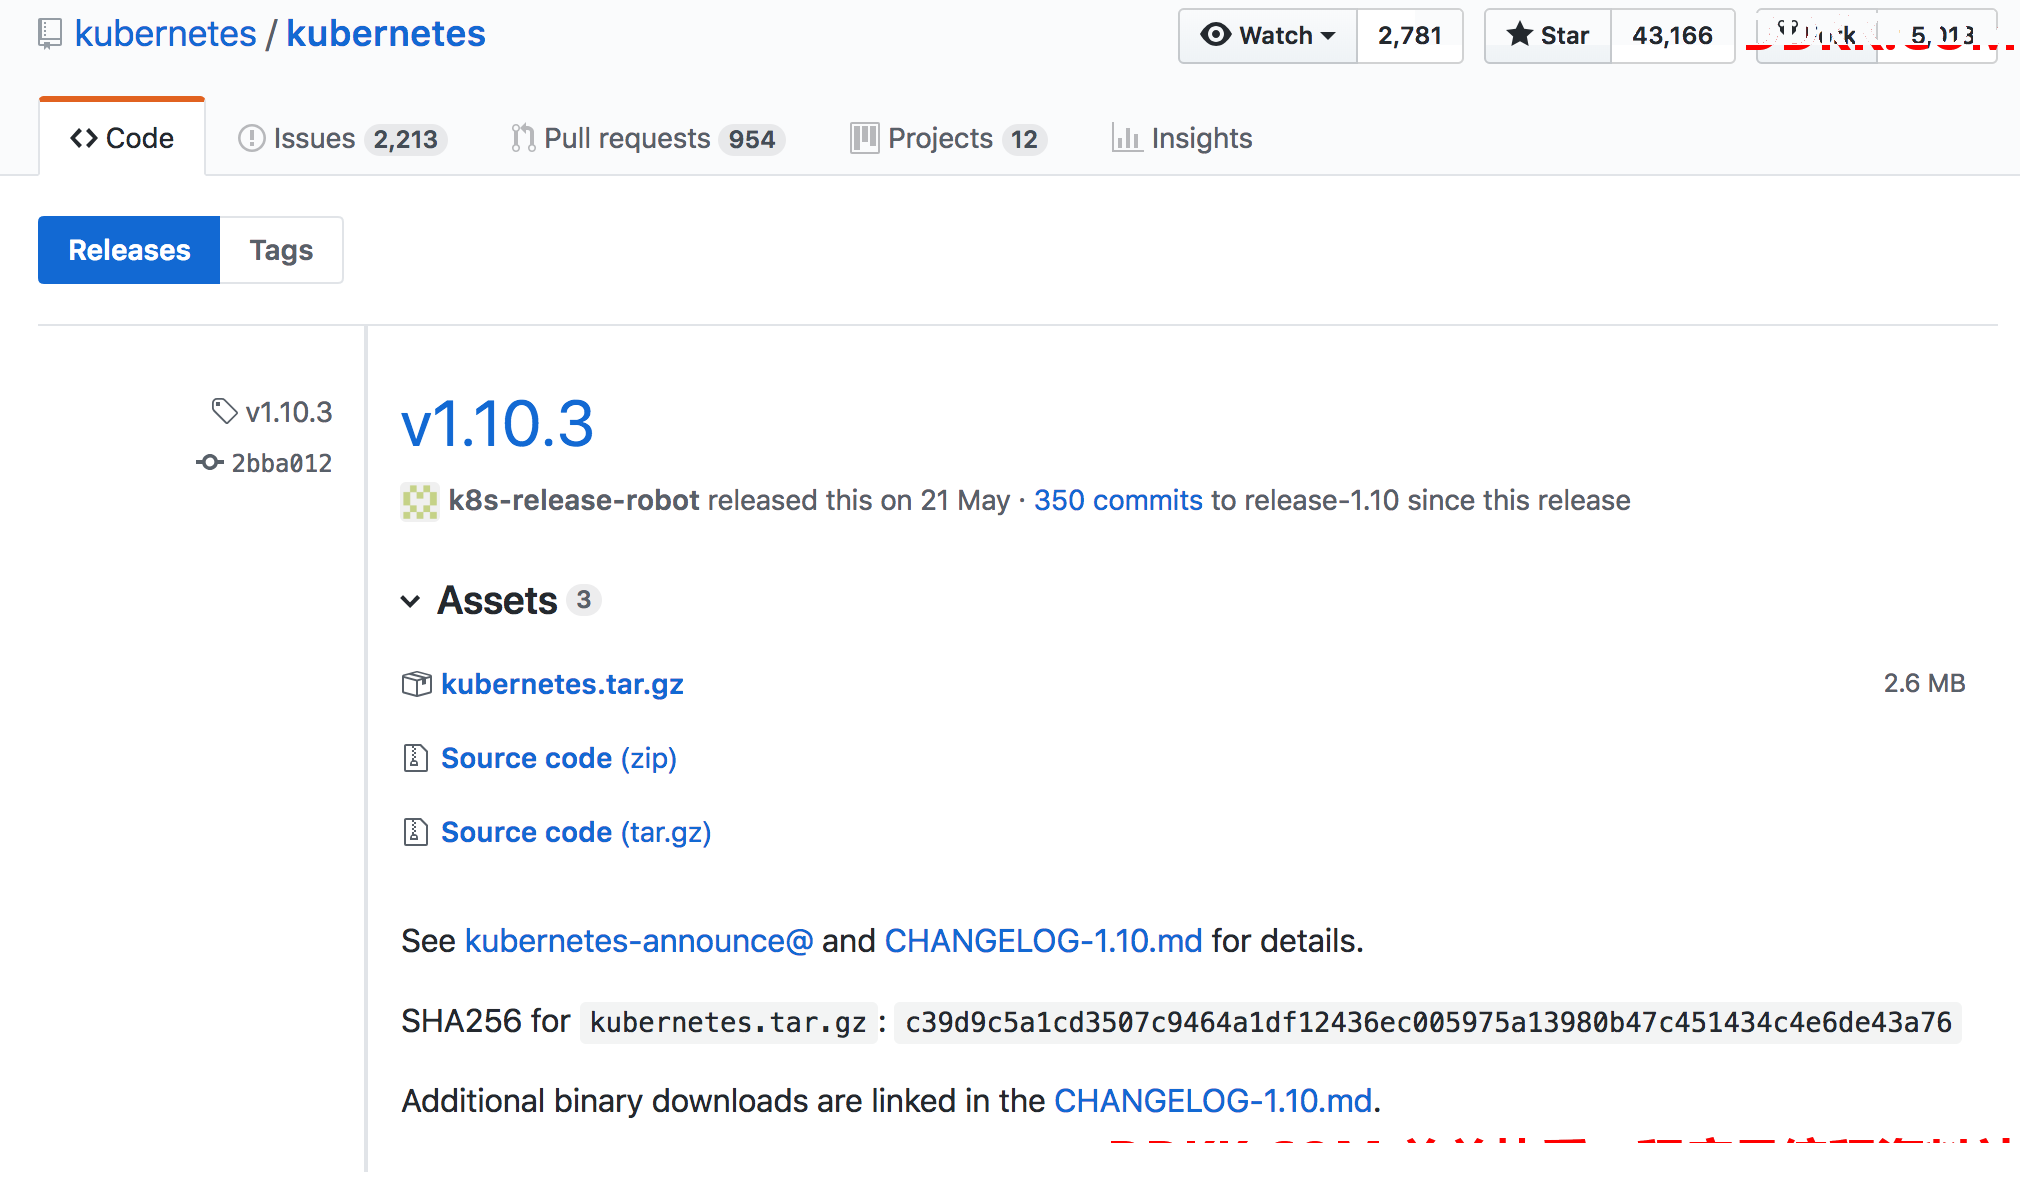The height and width of the screenshot is (1182, 2020).
Task: Open the Pull requests tab
Action: coord(647,138)
